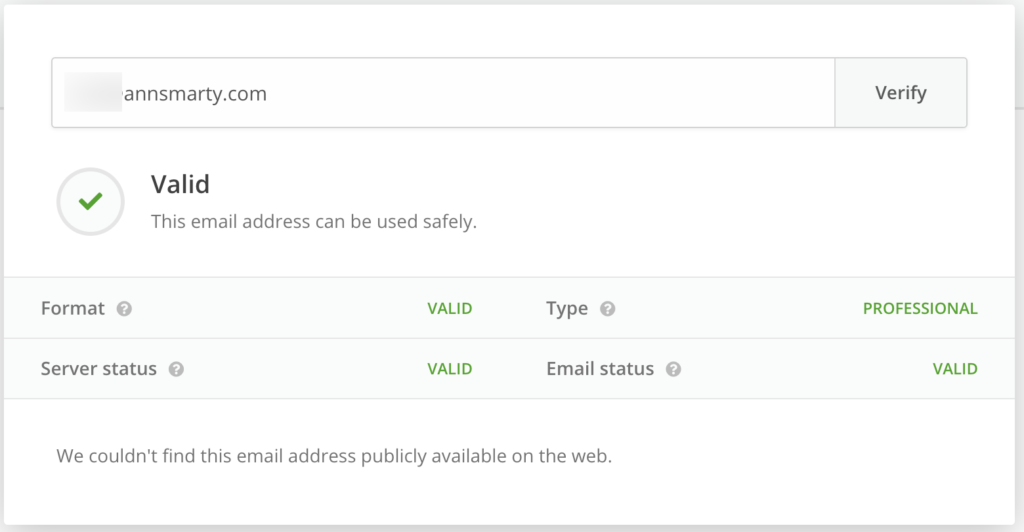Open the help icon beside Format
The width and height of the screenshot is (1024, 532).
[x=125, y=309]
